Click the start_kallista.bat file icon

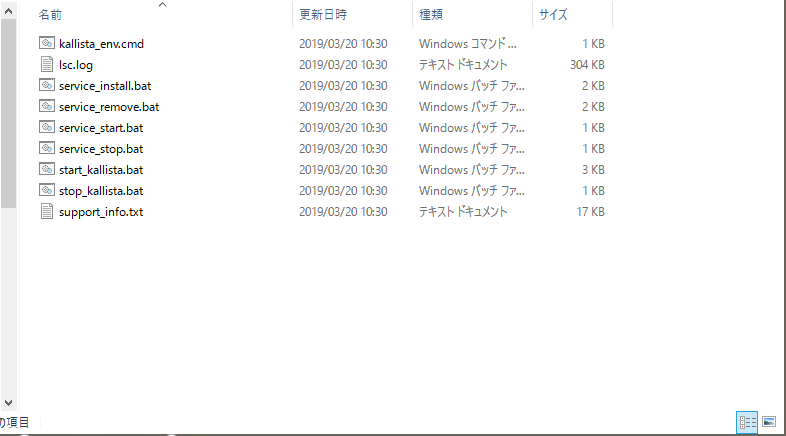click(47, 169)
